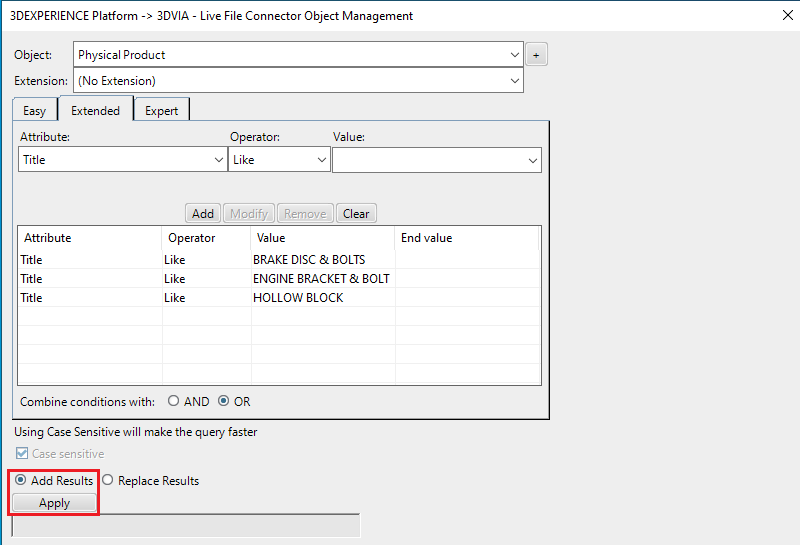Click Title in the HOLLOW BLOCK row
This screenshot has width=800, height=545.
[31, 298]
